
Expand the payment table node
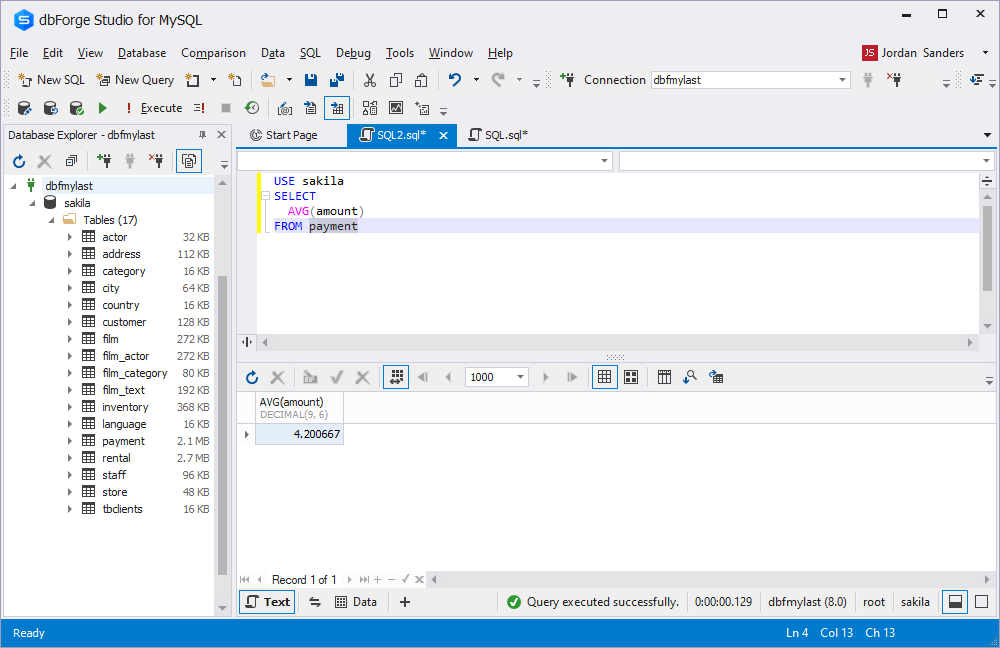pyautogui.click(x=70, y=441)
